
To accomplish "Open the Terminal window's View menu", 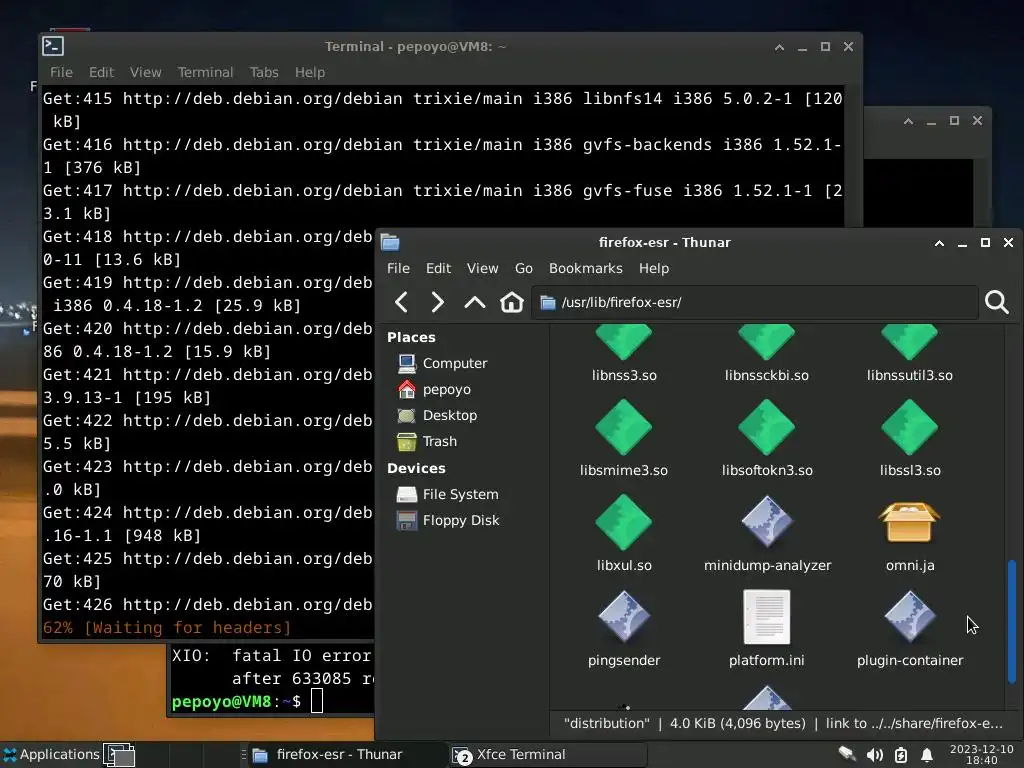I will [x=146, y=72].
